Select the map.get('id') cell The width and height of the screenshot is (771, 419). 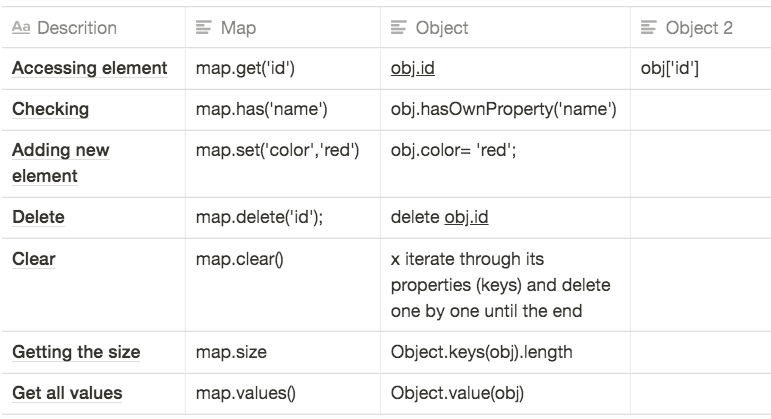[x=246, y=69]
